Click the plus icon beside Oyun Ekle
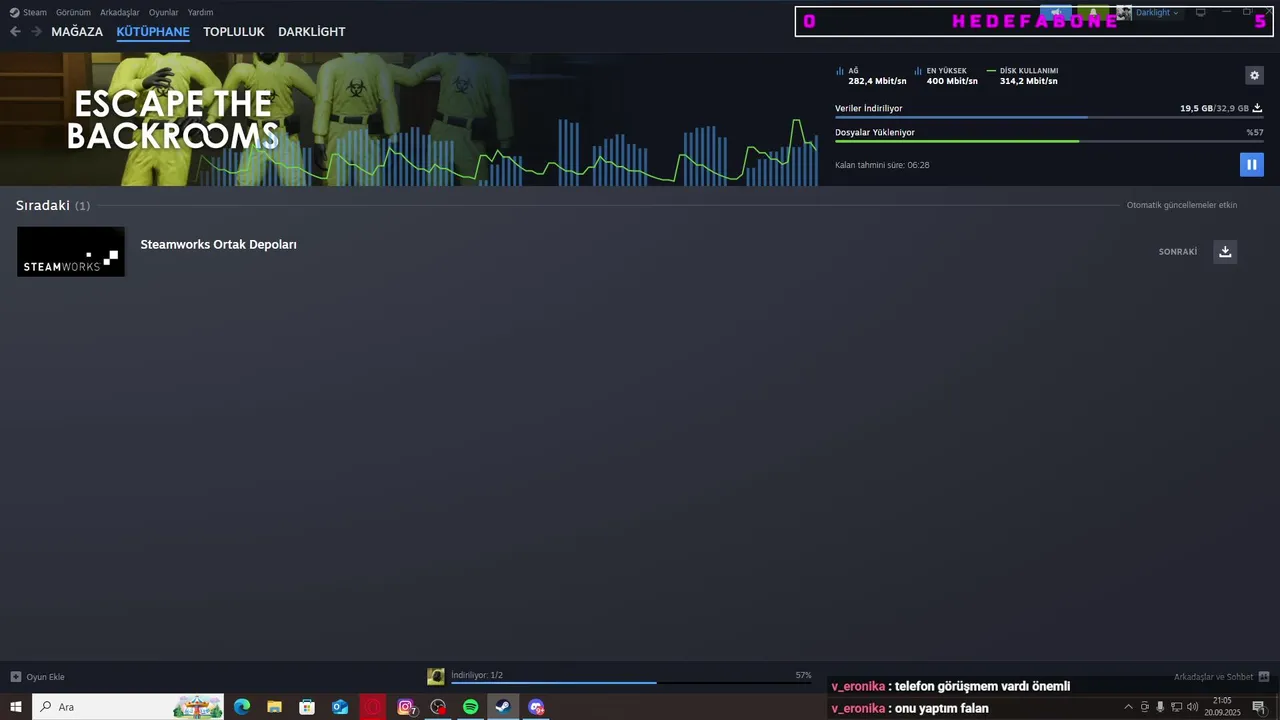 [16, 677]
